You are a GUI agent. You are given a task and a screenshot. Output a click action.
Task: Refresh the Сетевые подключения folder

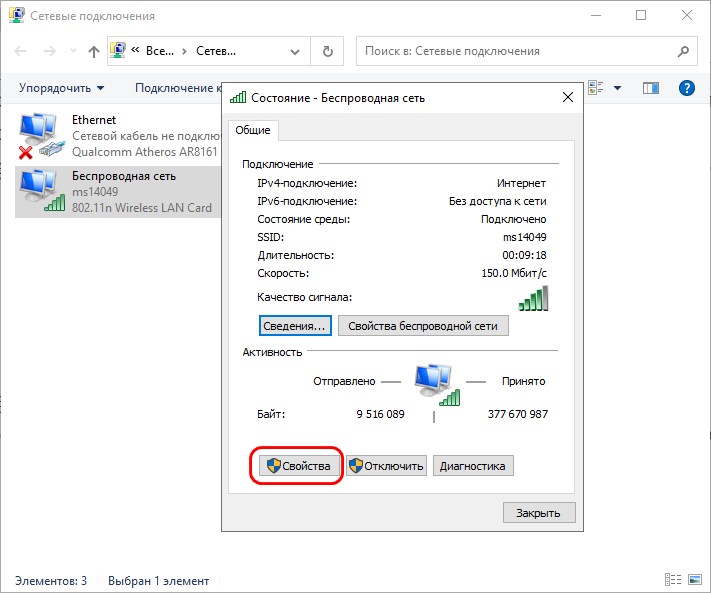[327, 51]
